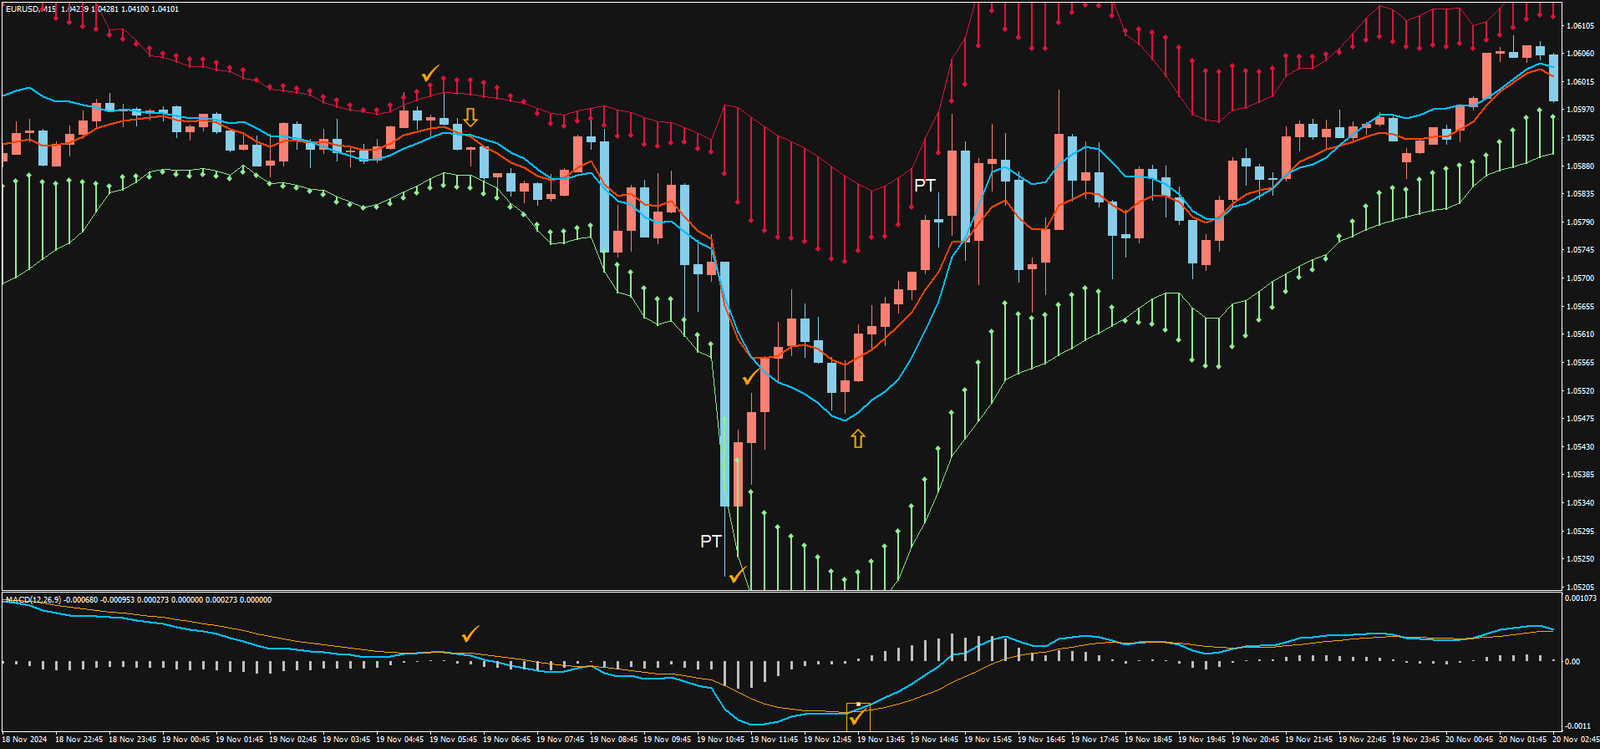Screen dimensions: 1600x749
Task: Click the 1.06105 price on the scale
Action: point(1579,26)
